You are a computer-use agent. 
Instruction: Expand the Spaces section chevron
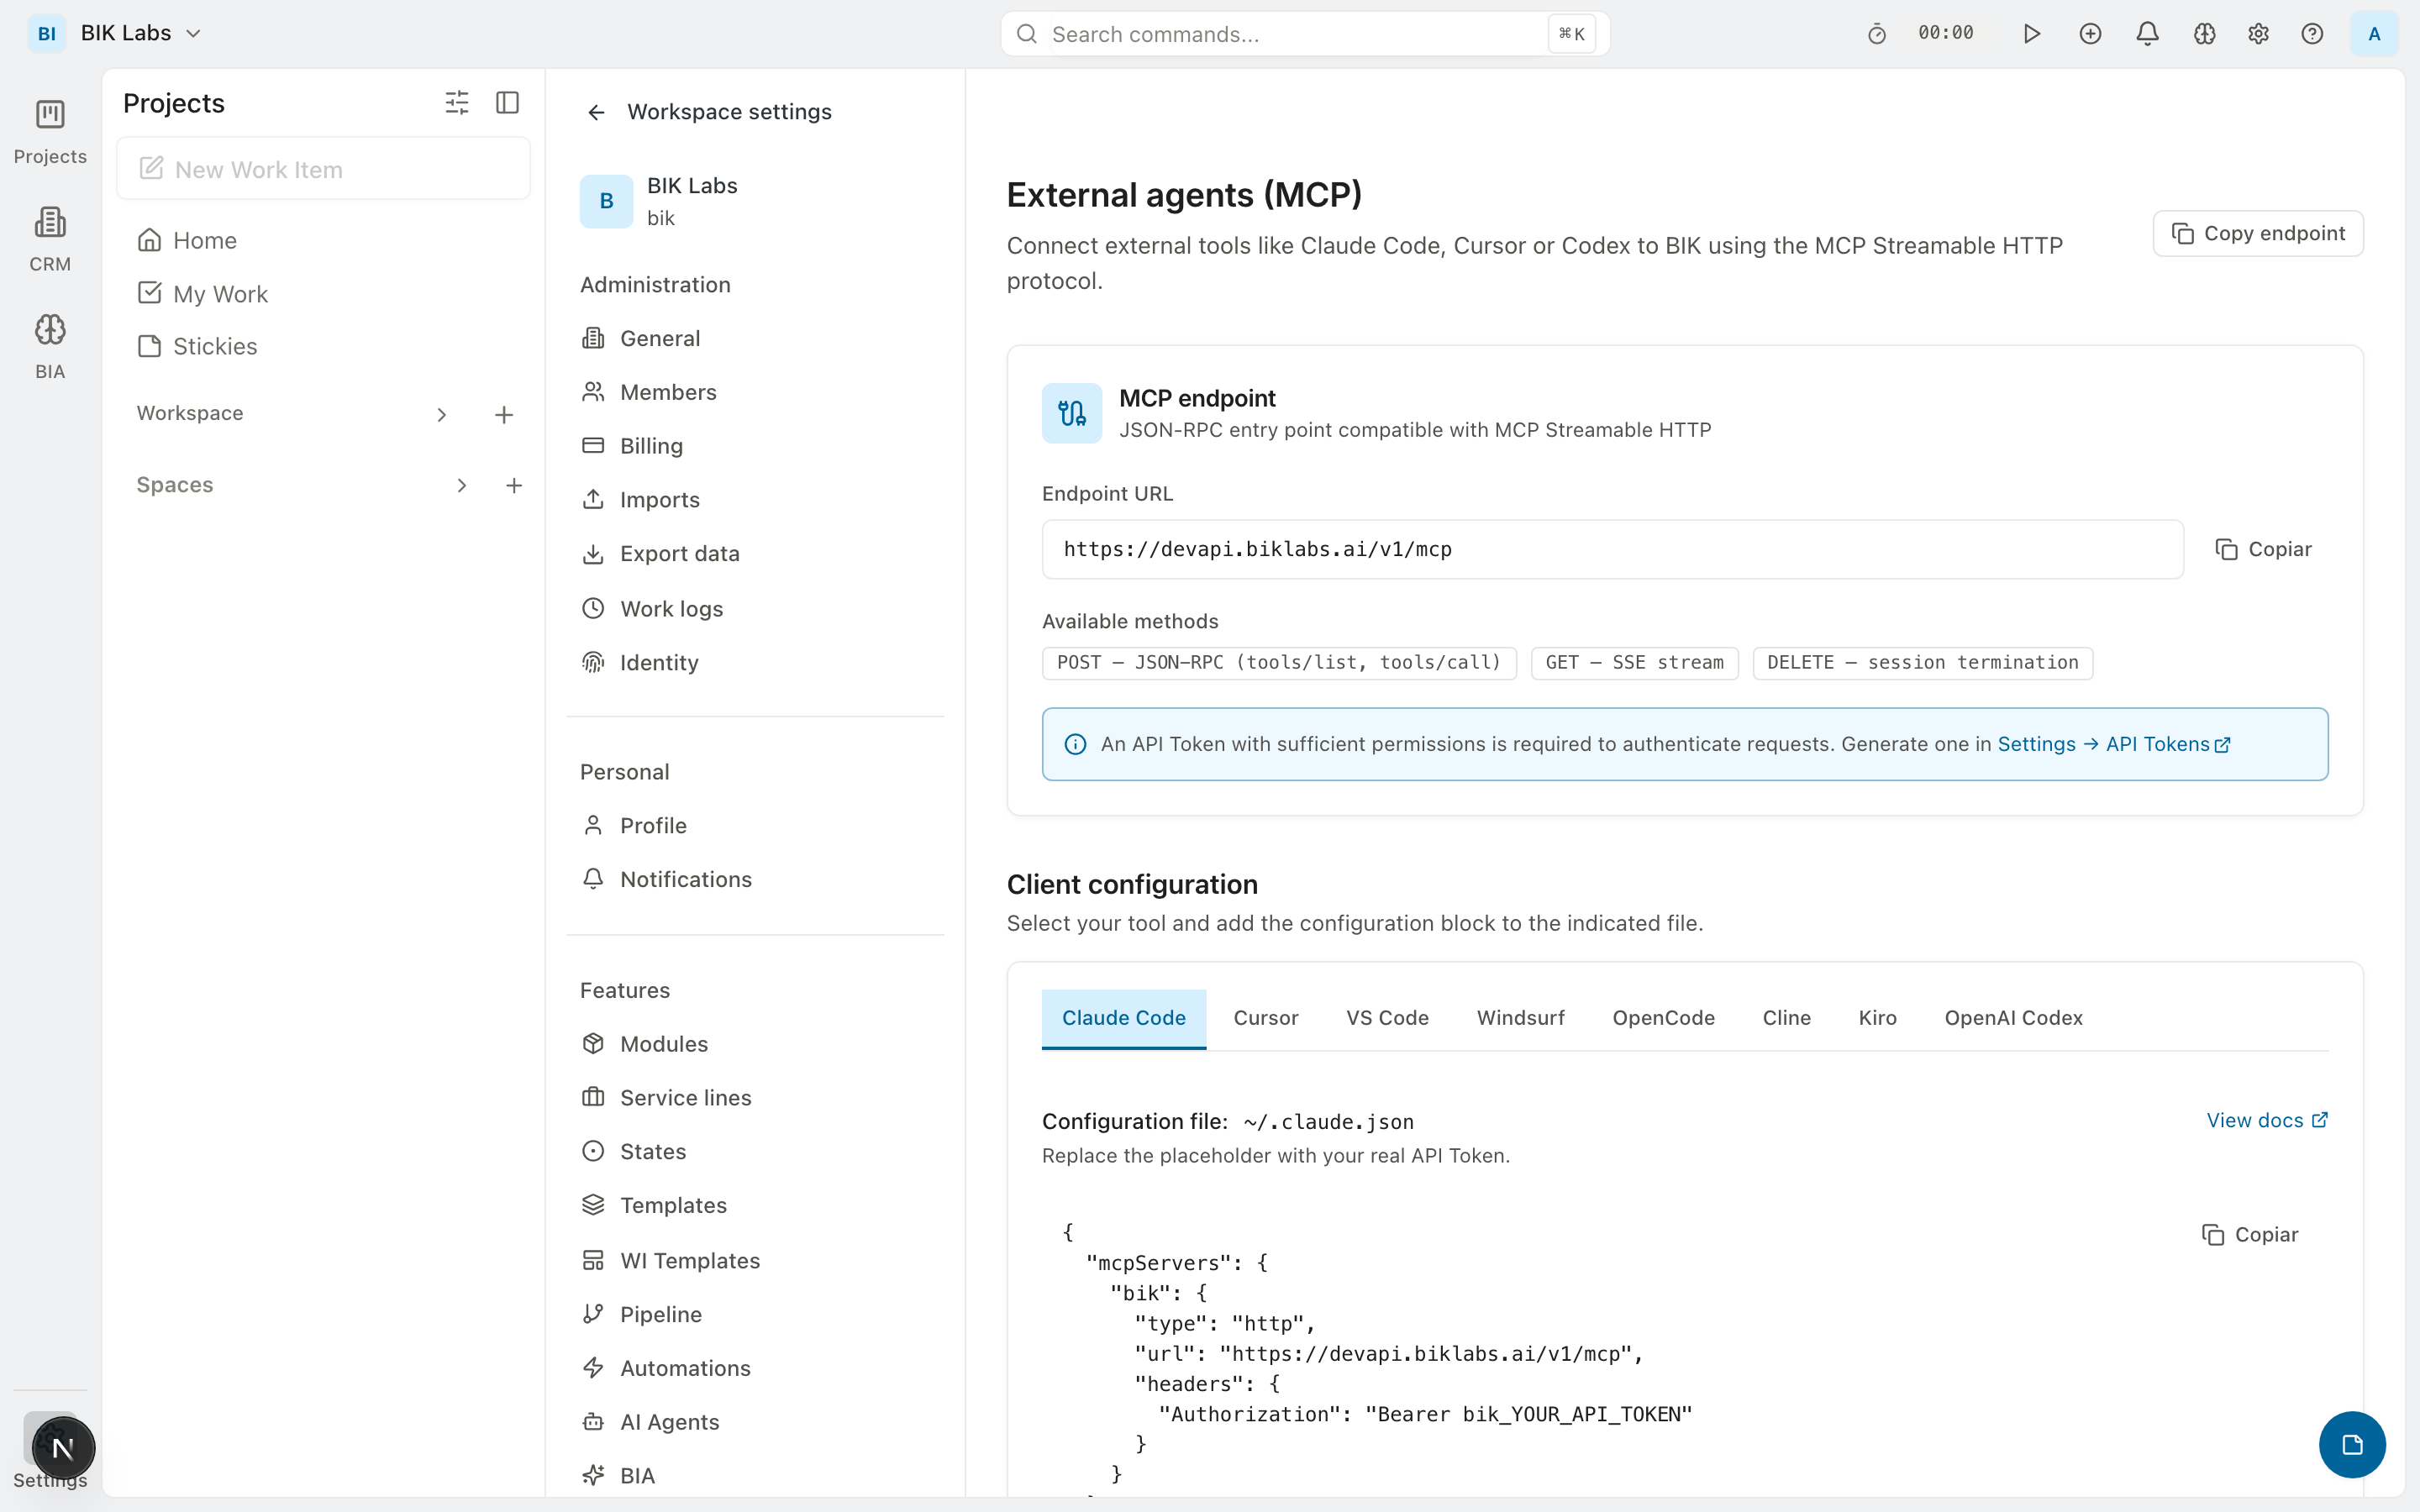[x=462, y=486]
